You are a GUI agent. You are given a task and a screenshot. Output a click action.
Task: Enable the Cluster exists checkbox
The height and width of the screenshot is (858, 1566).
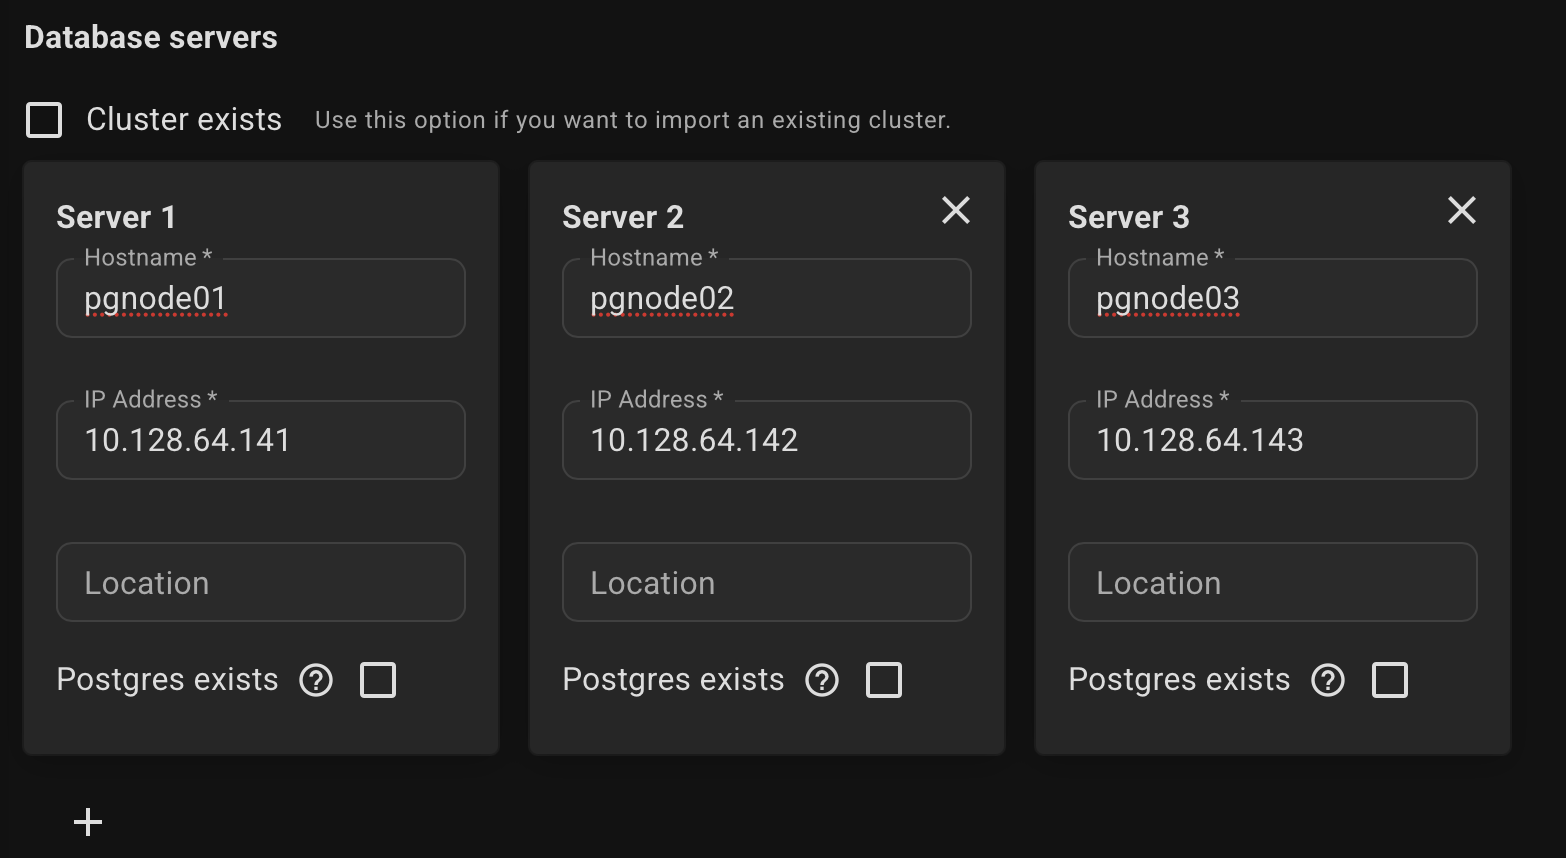tap(44, 119)
